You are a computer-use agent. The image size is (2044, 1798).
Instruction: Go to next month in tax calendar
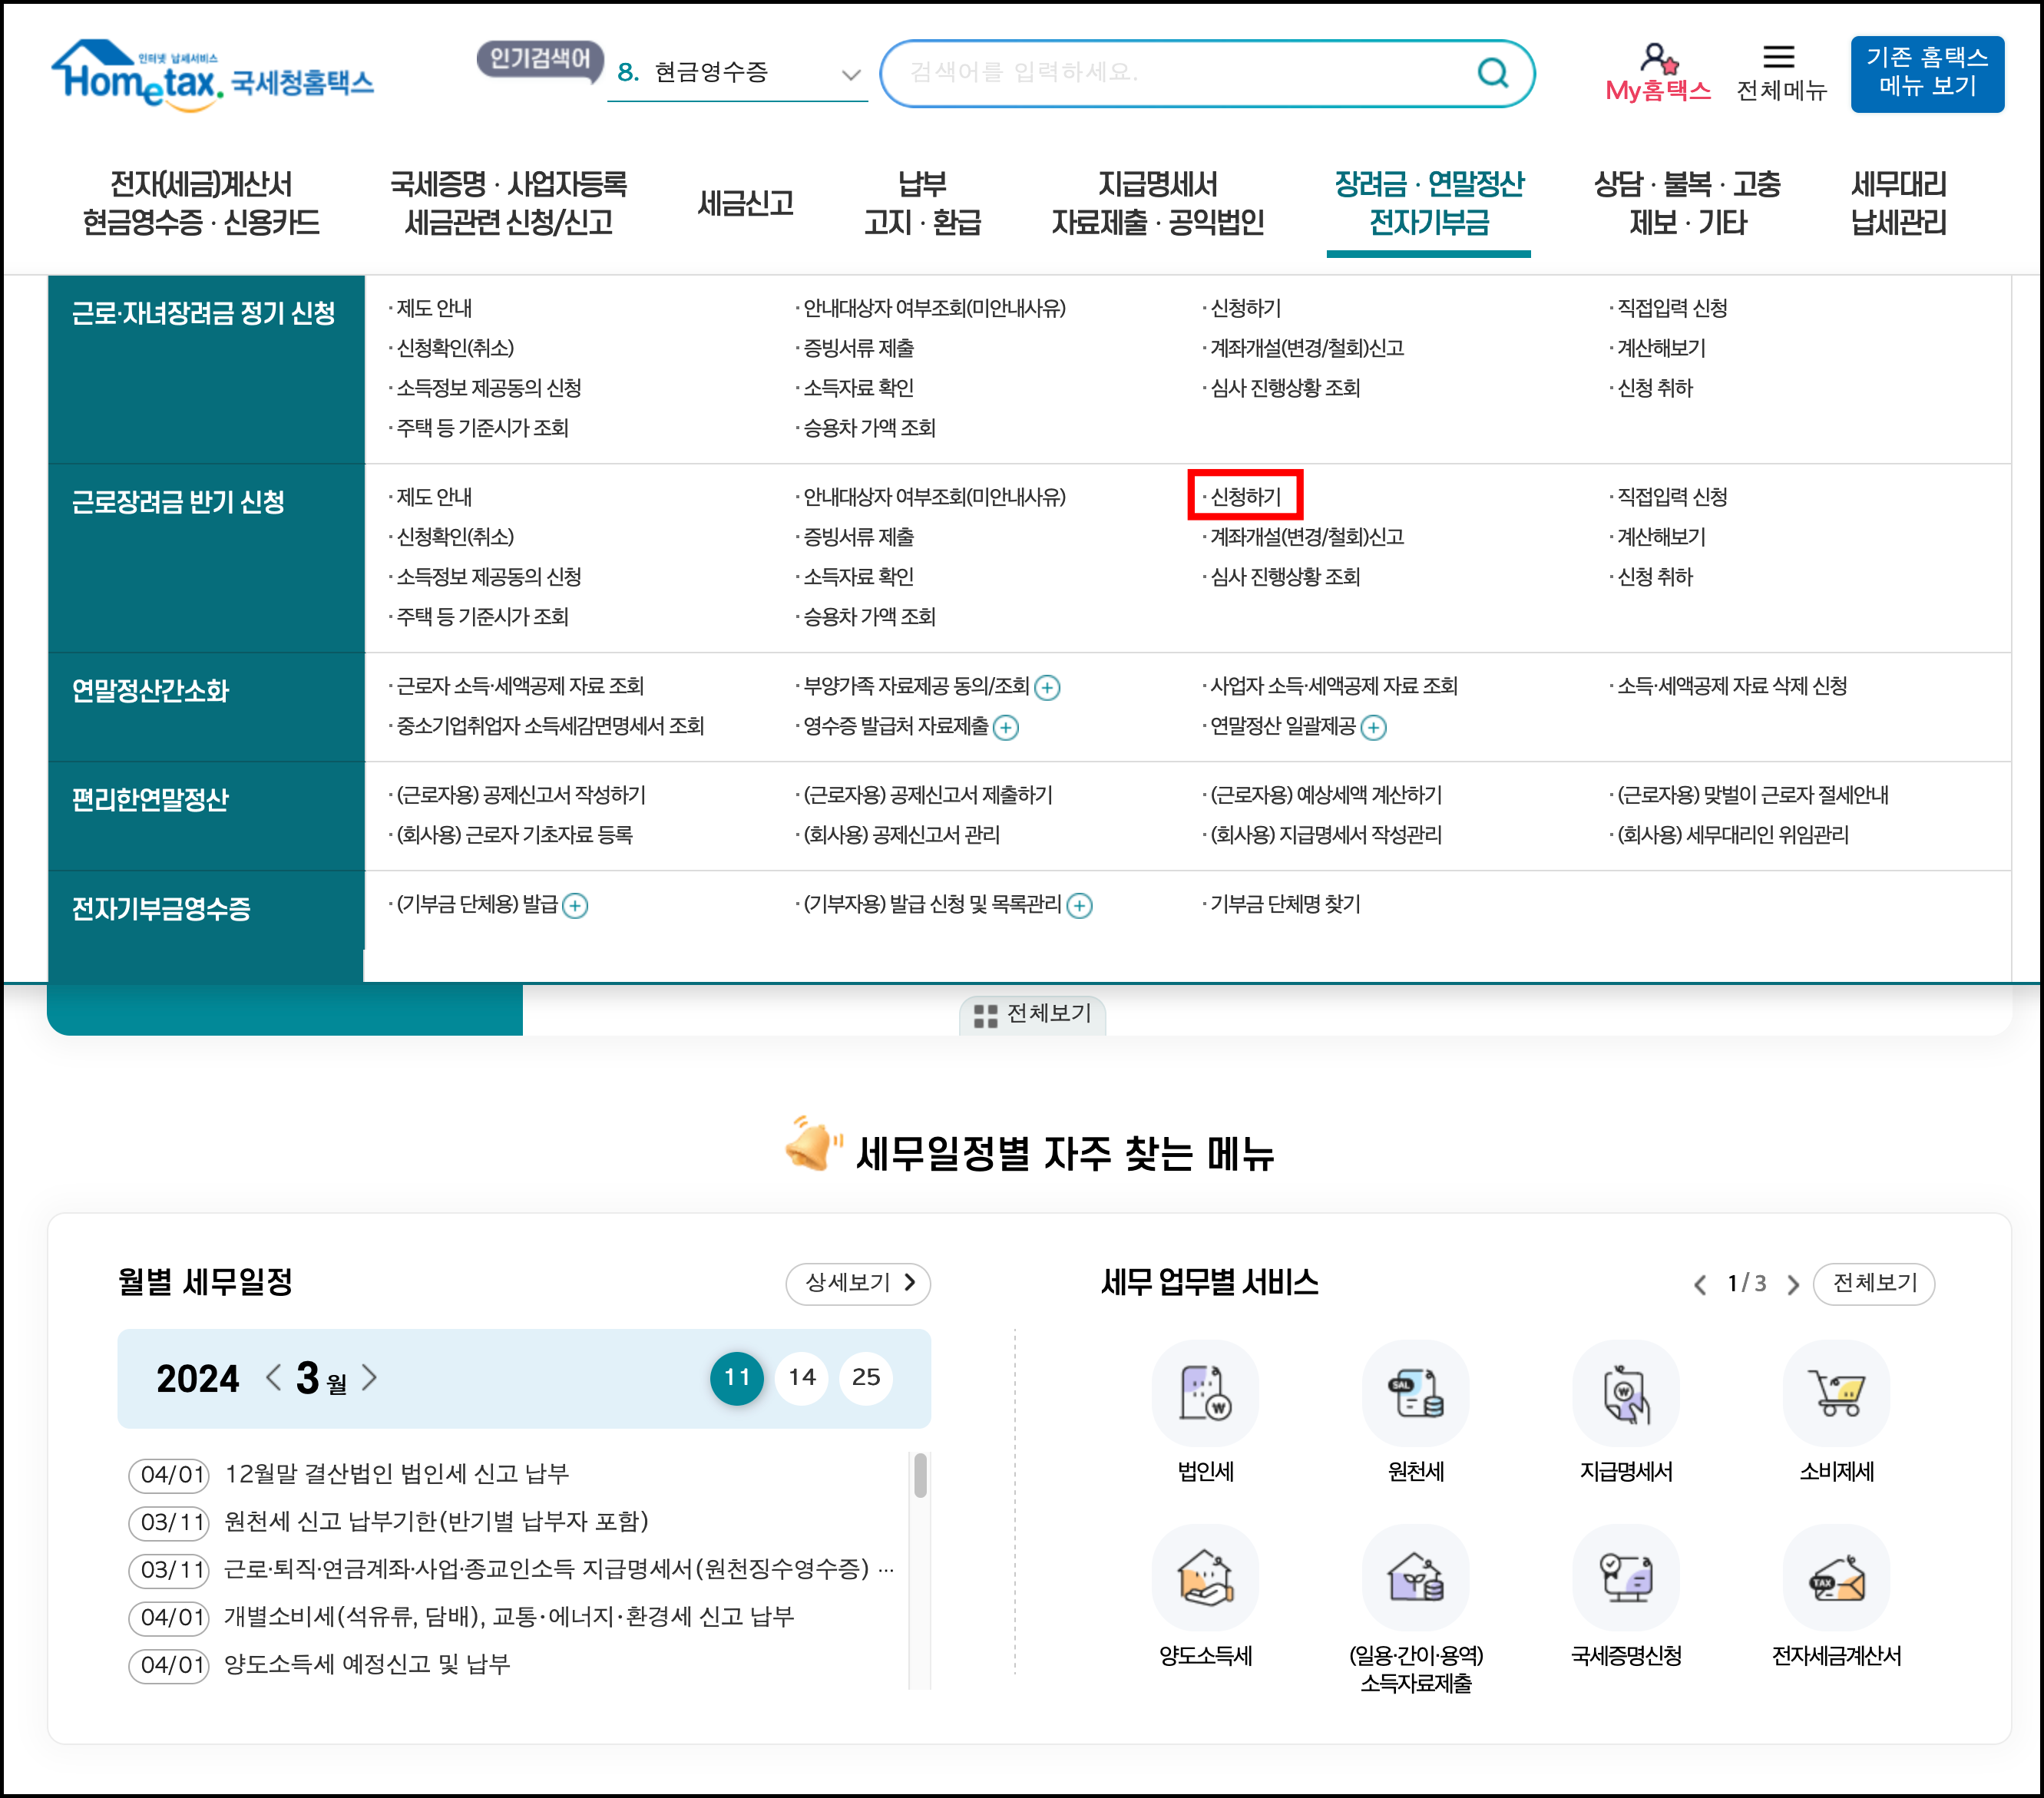370,1377
